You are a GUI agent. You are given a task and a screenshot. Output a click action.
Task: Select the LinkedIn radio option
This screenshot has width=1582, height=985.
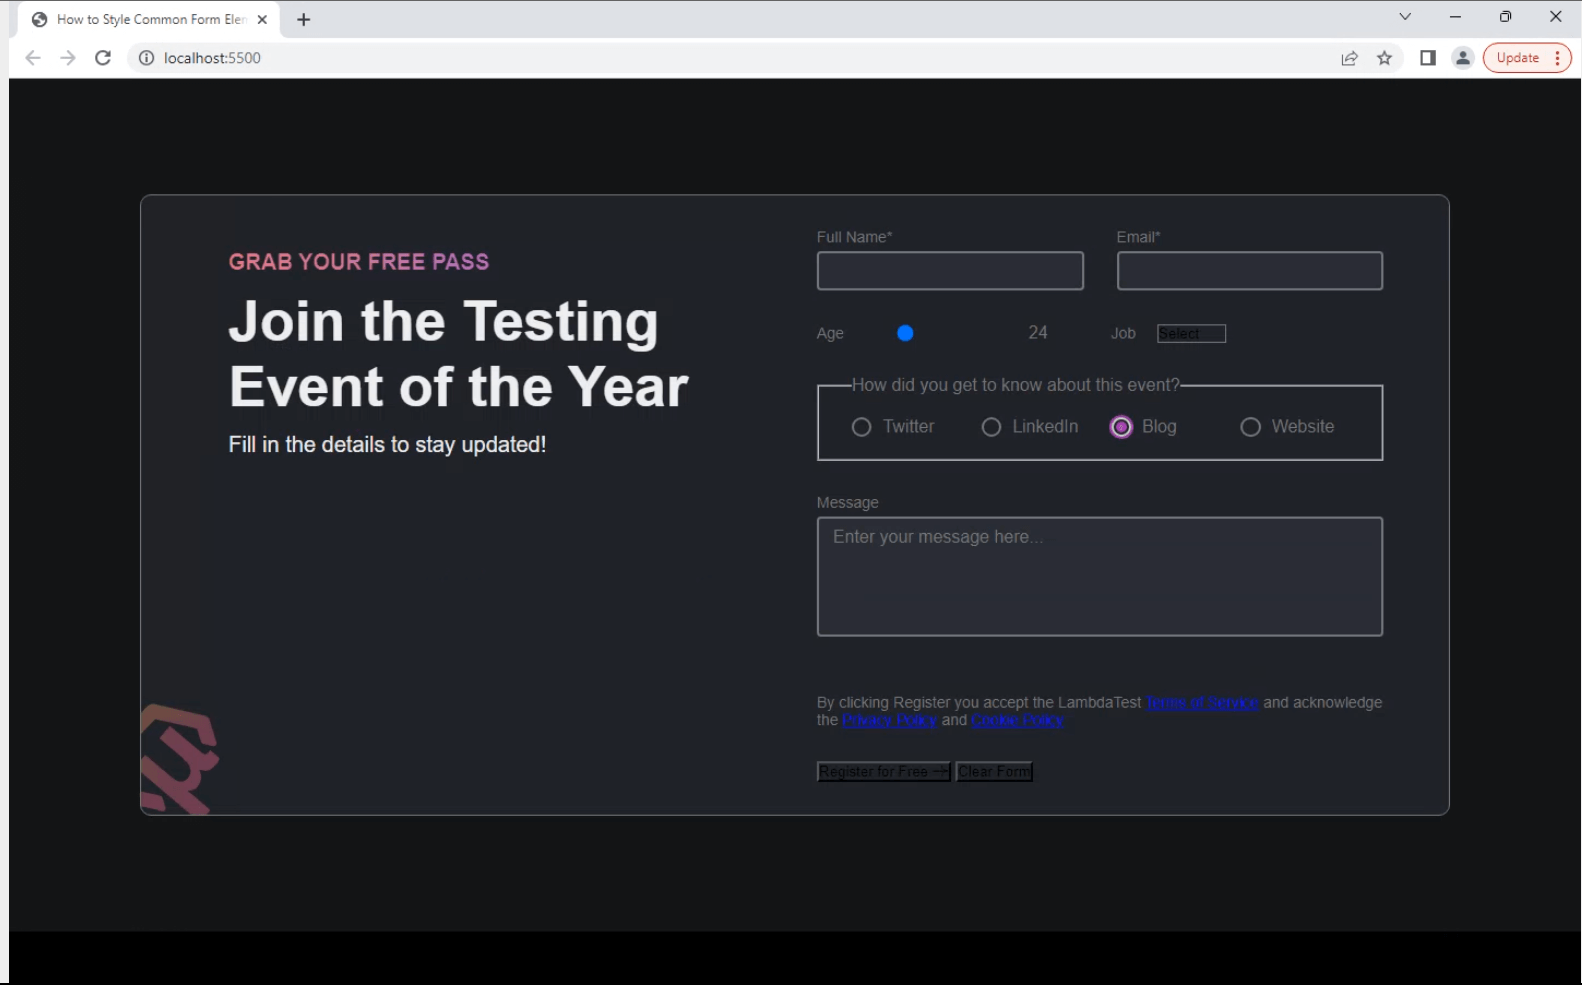coord(991,427)
